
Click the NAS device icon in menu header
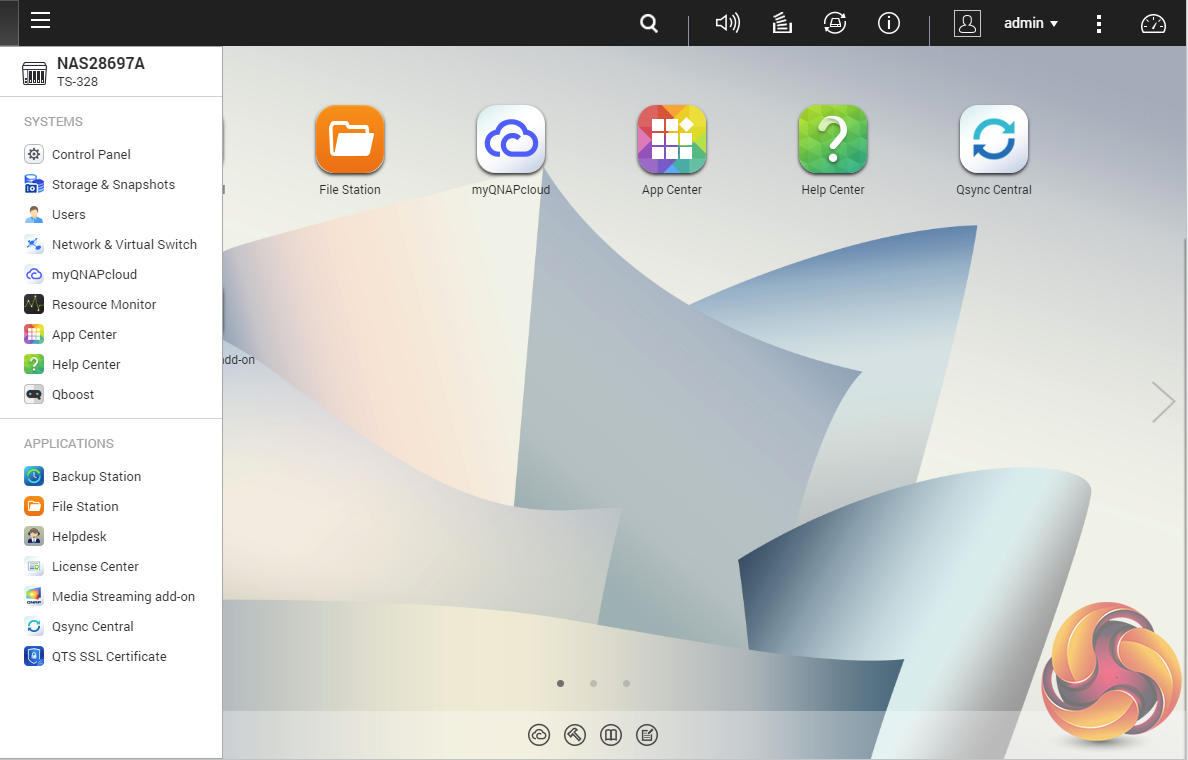(x=34, y=73)
